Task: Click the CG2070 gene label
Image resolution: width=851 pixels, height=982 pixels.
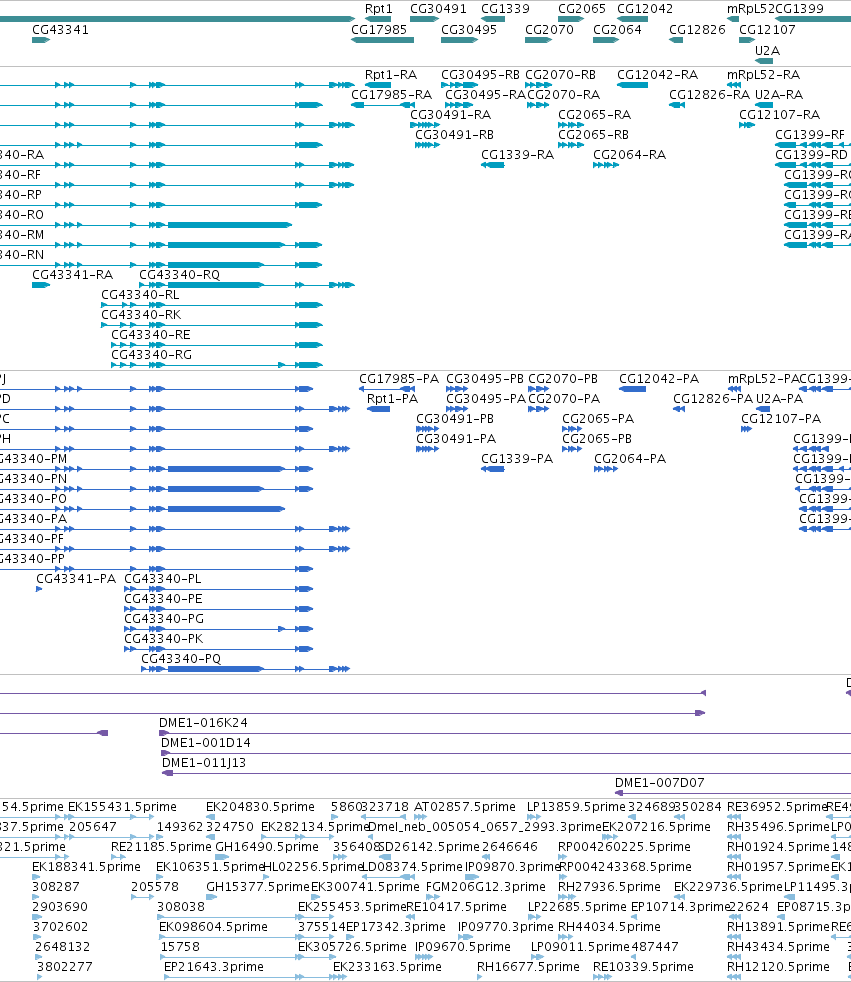Action: (549, 29)
